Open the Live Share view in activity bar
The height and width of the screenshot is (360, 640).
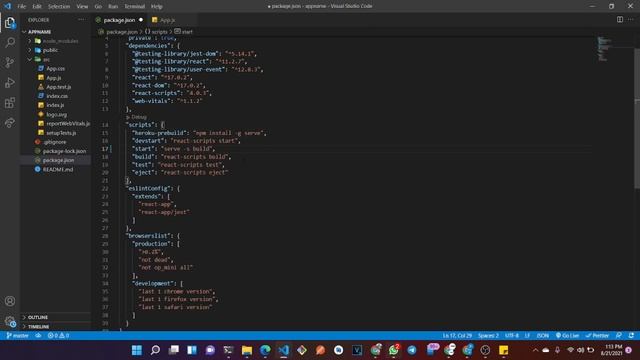(x=10, y=122)
